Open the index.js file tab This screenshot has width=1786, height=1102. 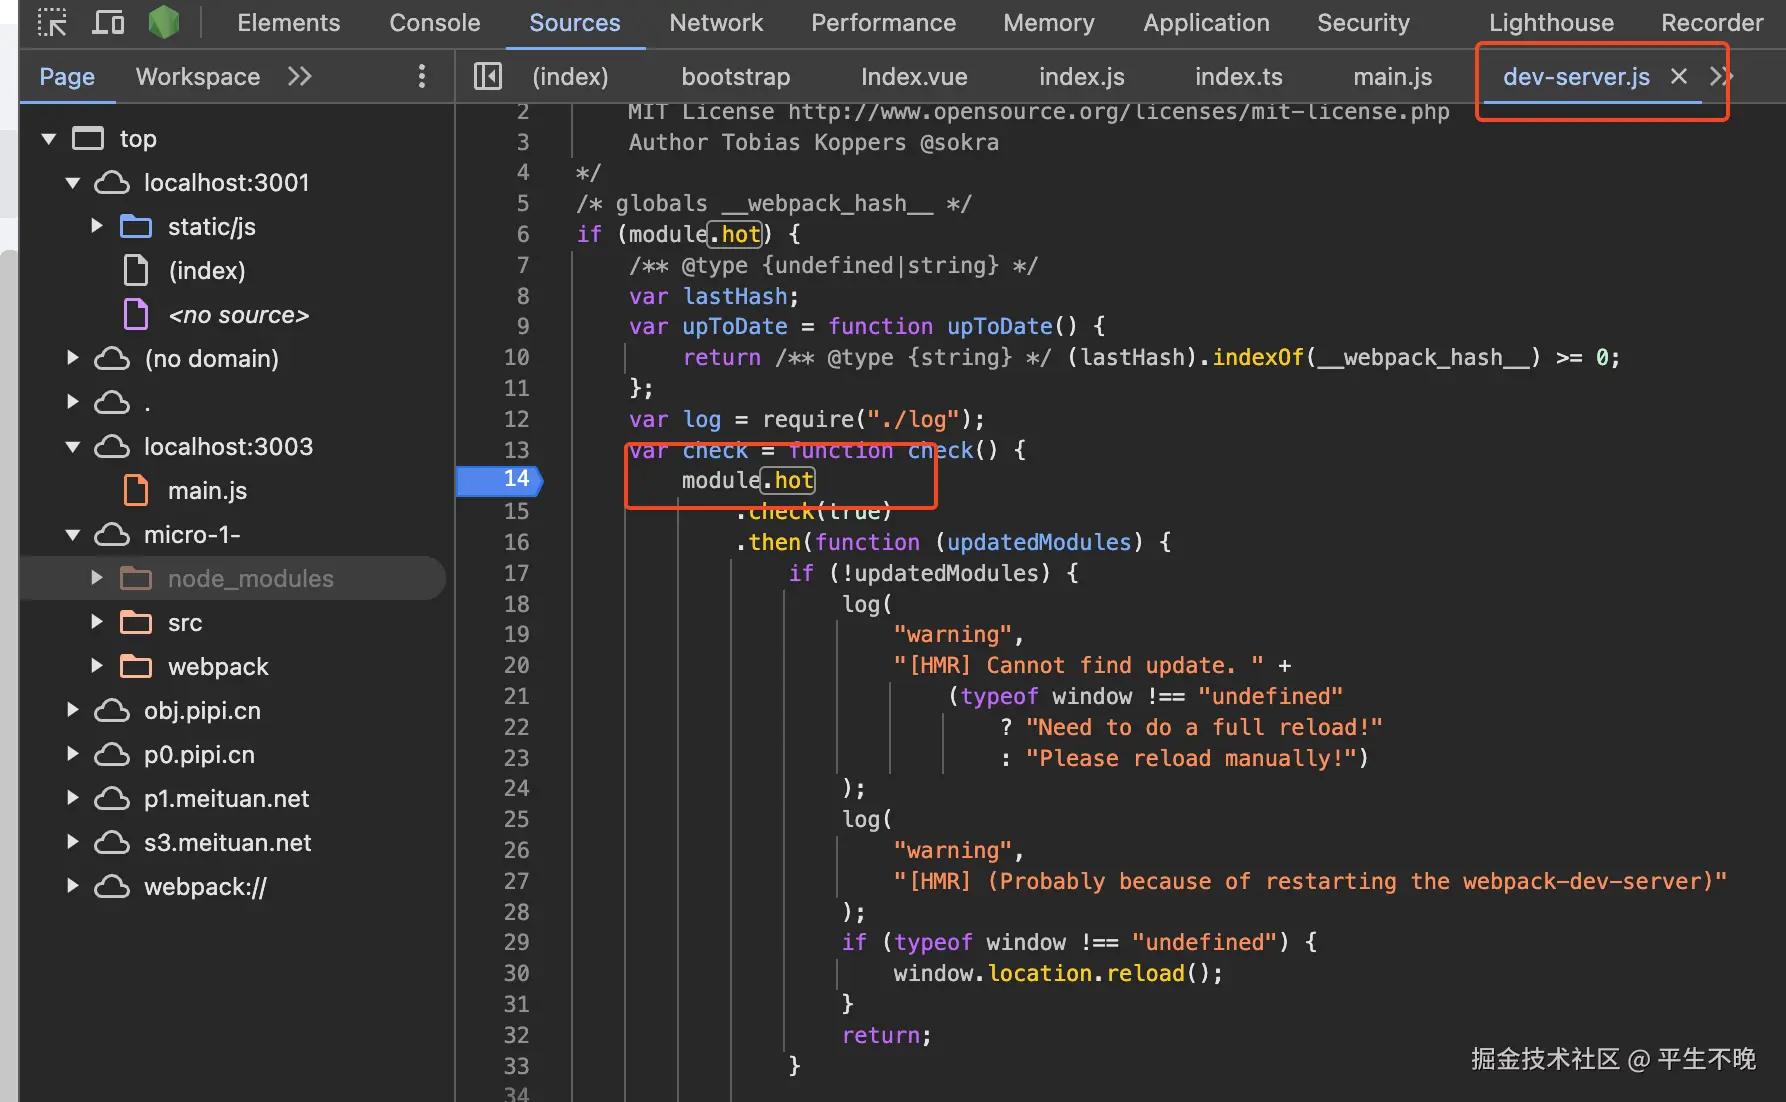[x=1082, y=77]
